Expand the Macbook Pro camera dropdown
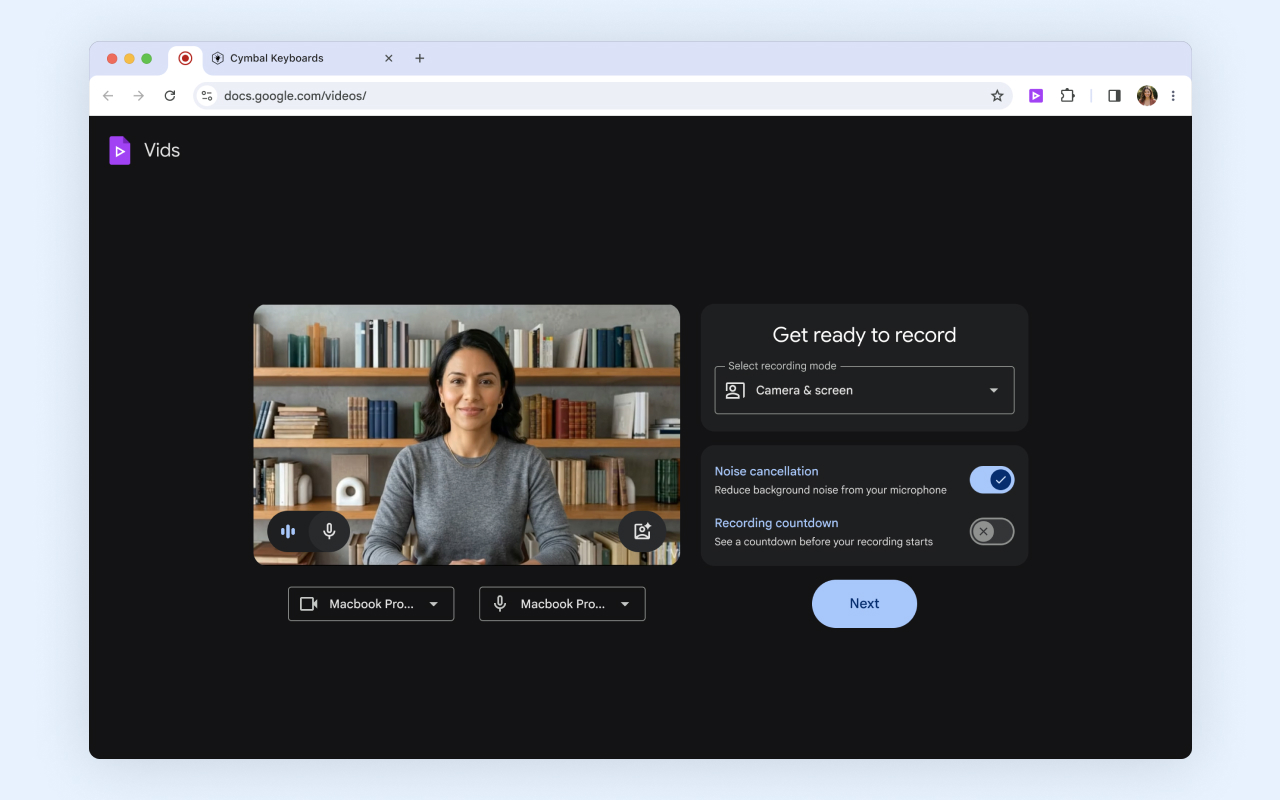The height and width of the screenshot is (800, 1280). (434, 603)
